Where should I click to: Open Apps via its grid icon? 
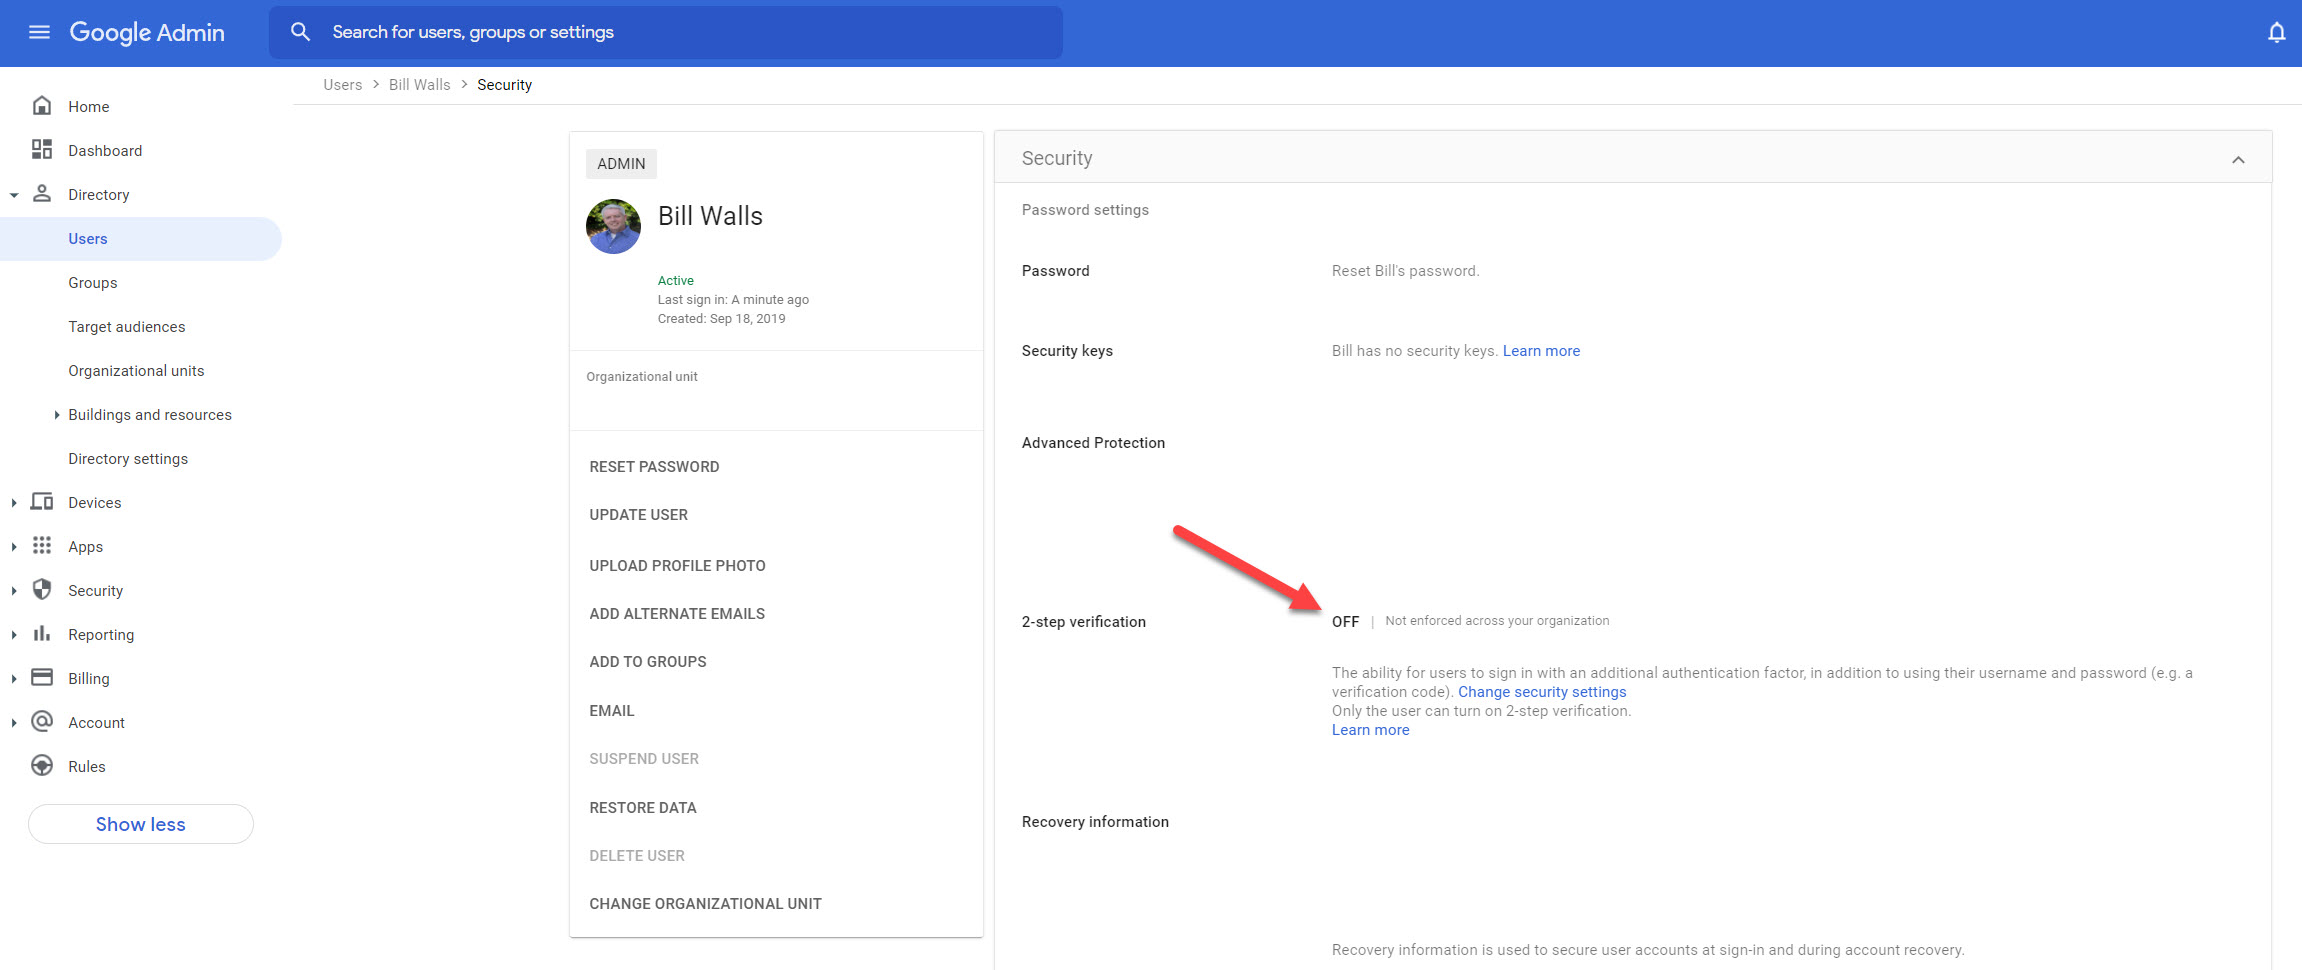pos(41,546)
